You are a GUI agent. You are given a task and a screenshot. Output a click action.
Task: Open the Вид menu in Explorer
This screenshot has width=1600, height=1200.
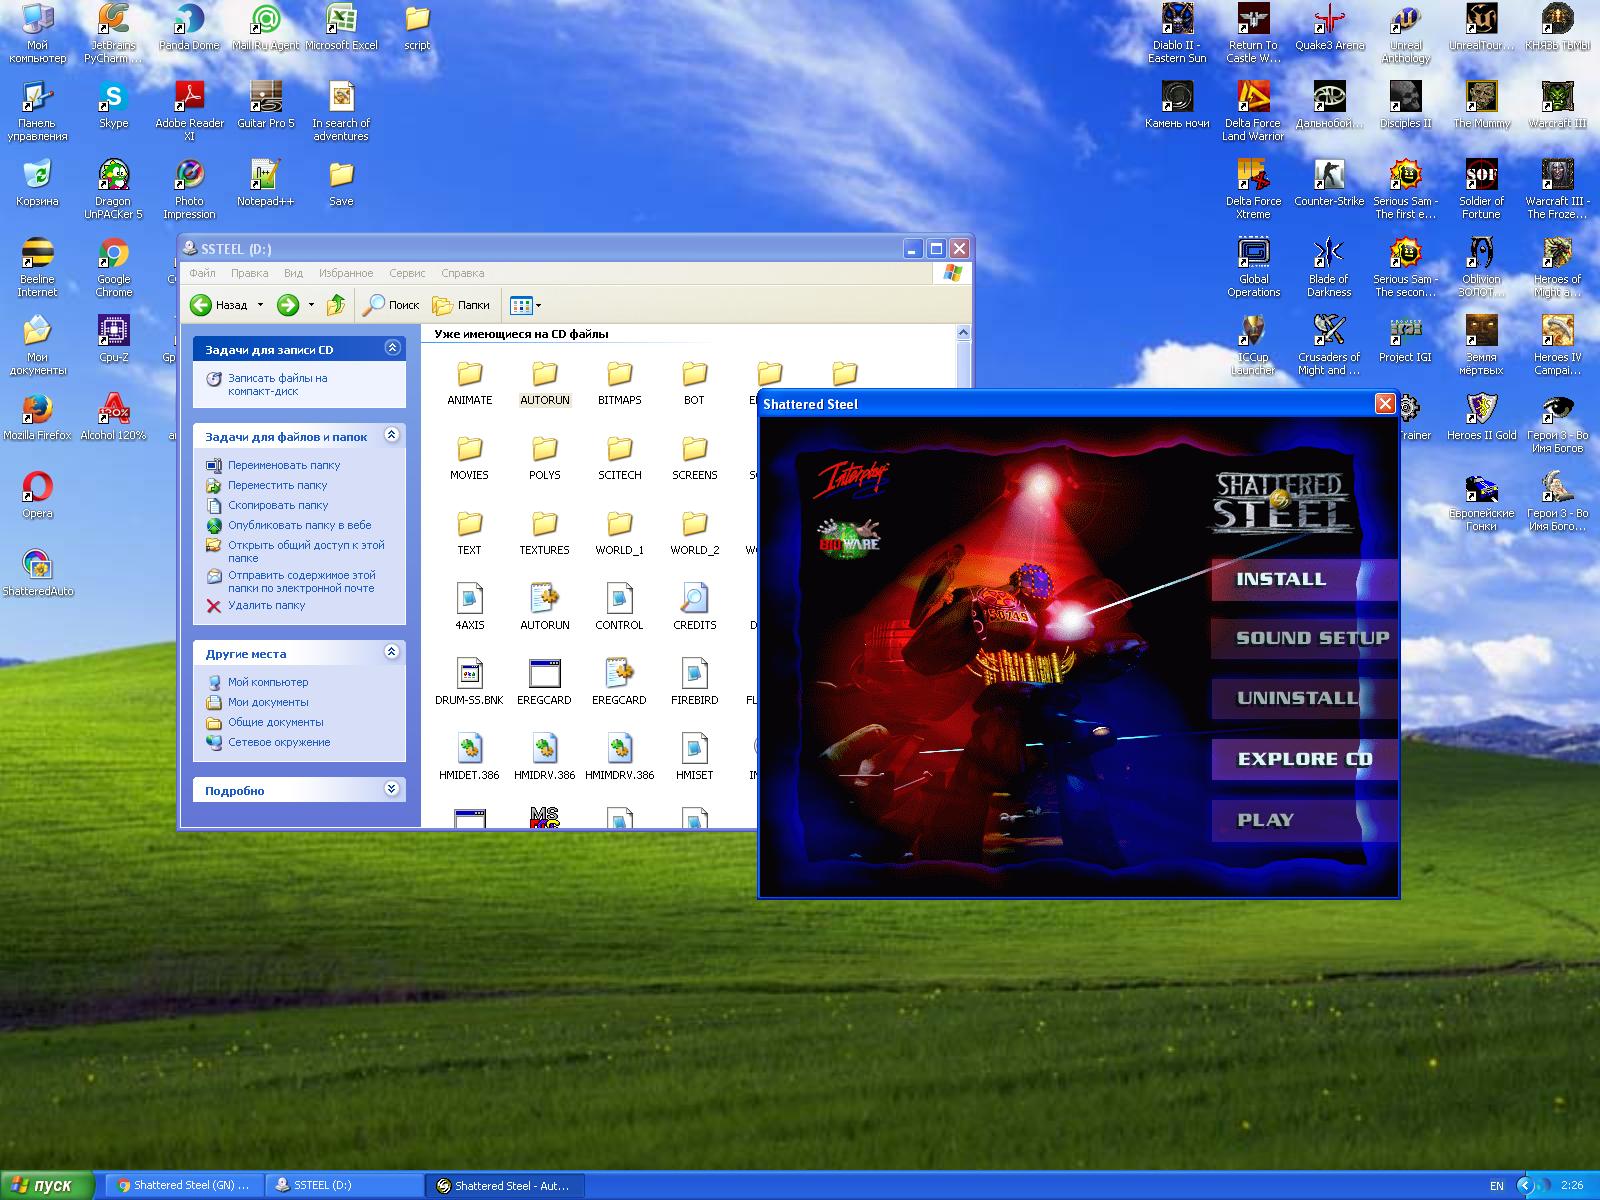pyautogui.click(x=293, y=273)
